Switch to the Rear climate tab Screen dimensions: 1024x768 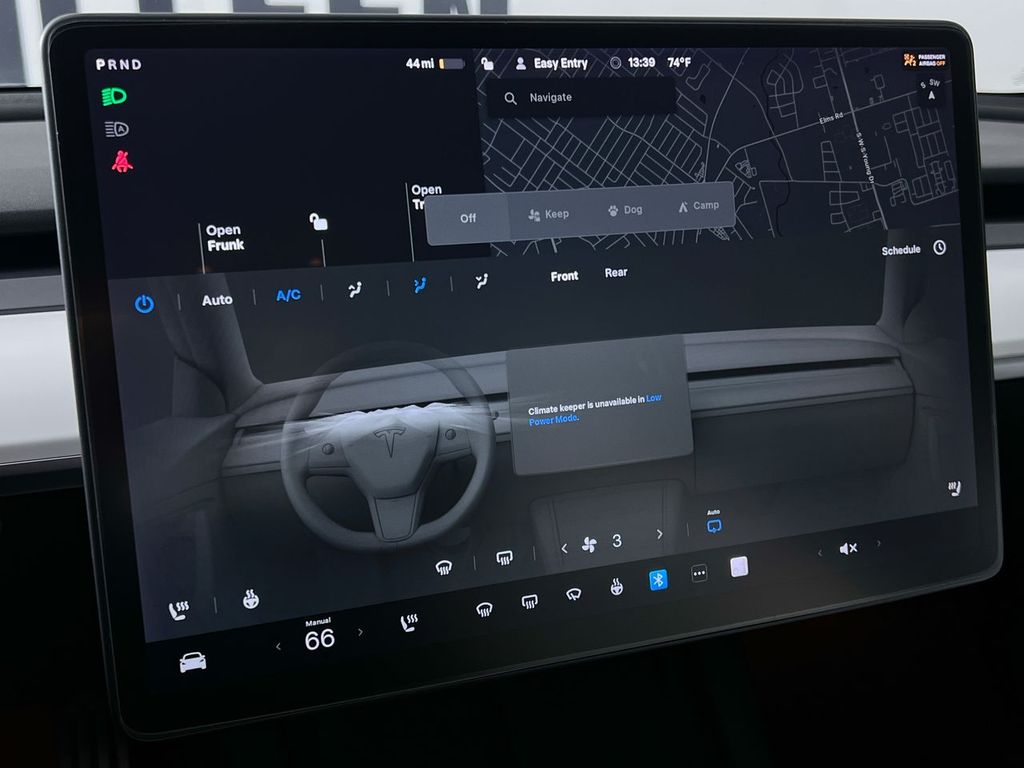pyautogui.click(x=616, y=272)
